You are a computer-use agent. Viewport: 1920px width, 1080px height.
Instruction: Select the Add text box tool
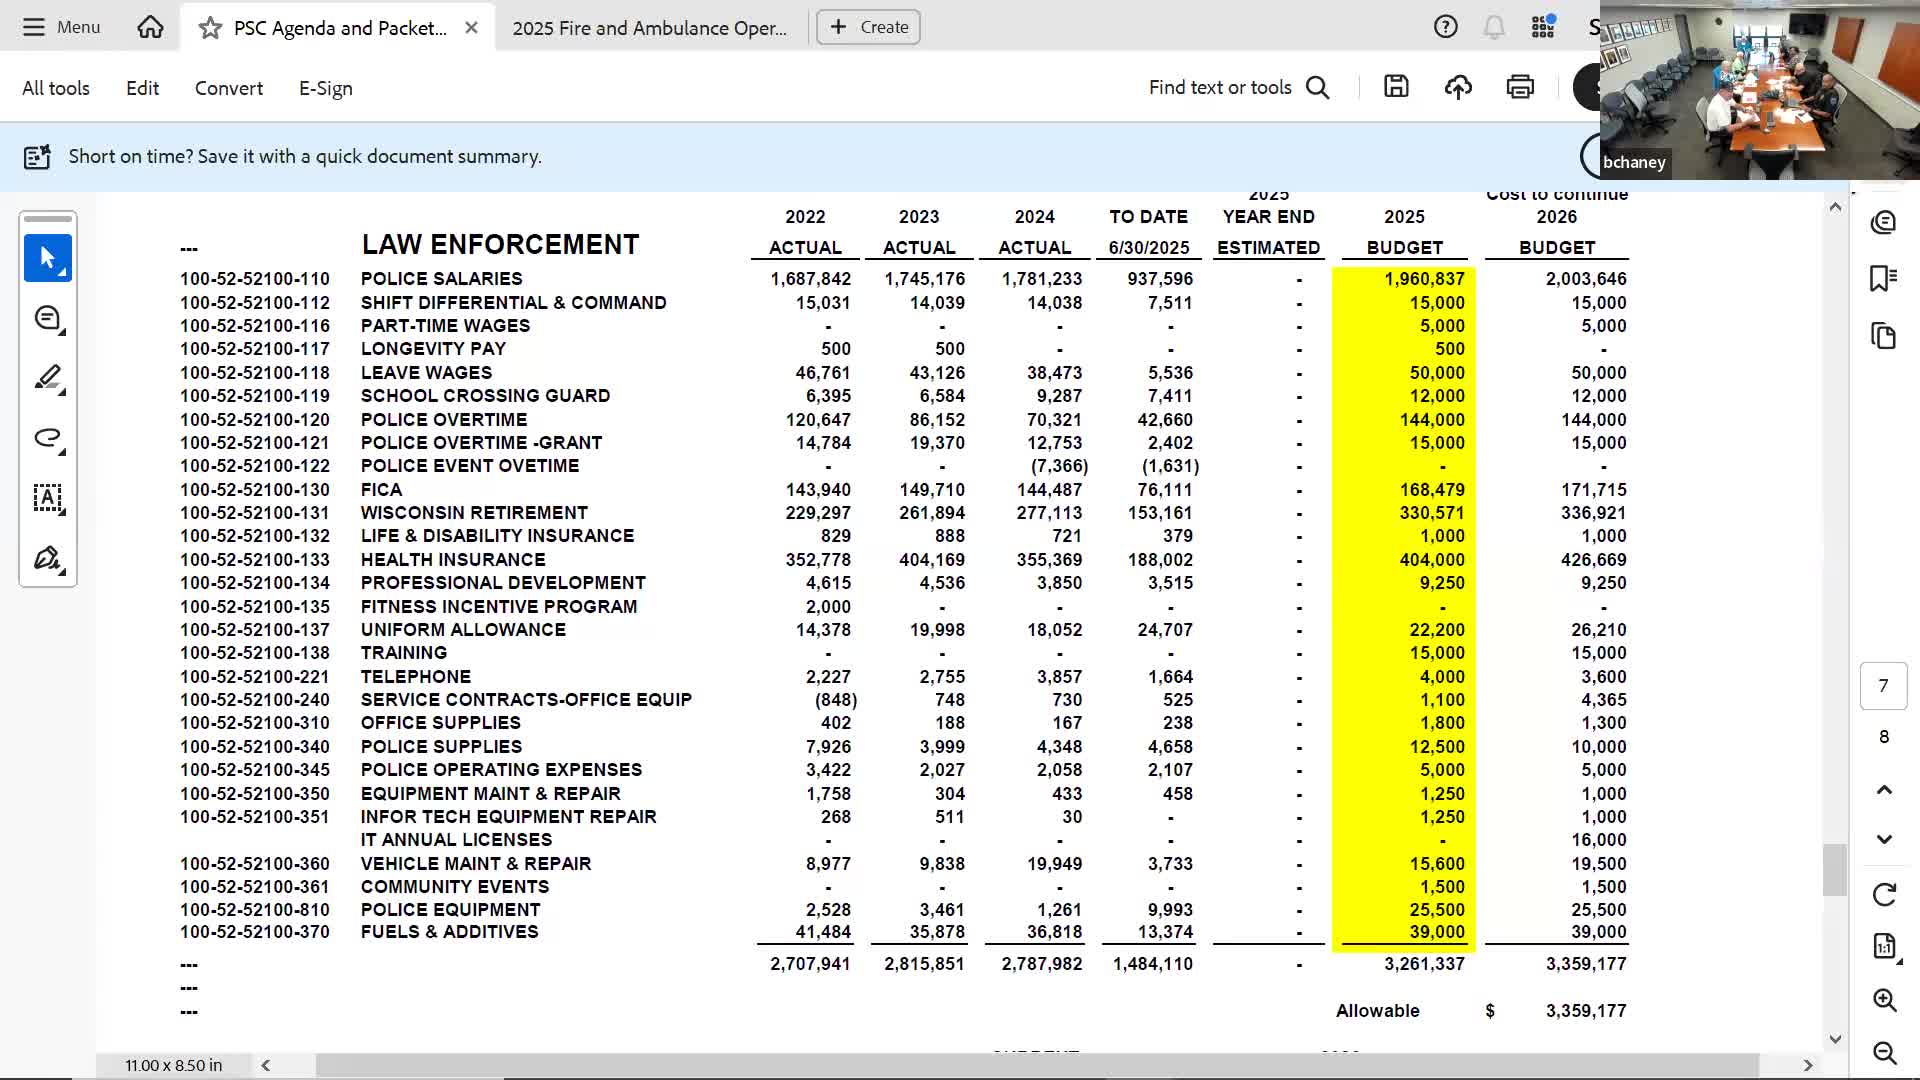coord(47,499)
